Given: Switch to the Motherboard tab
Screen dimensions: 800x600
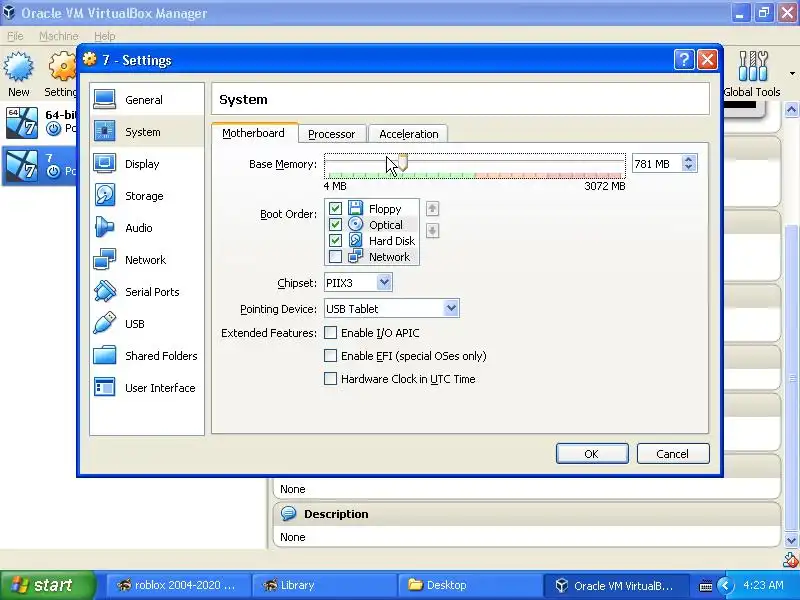Looking at the screenshot, I should point(254,133).
